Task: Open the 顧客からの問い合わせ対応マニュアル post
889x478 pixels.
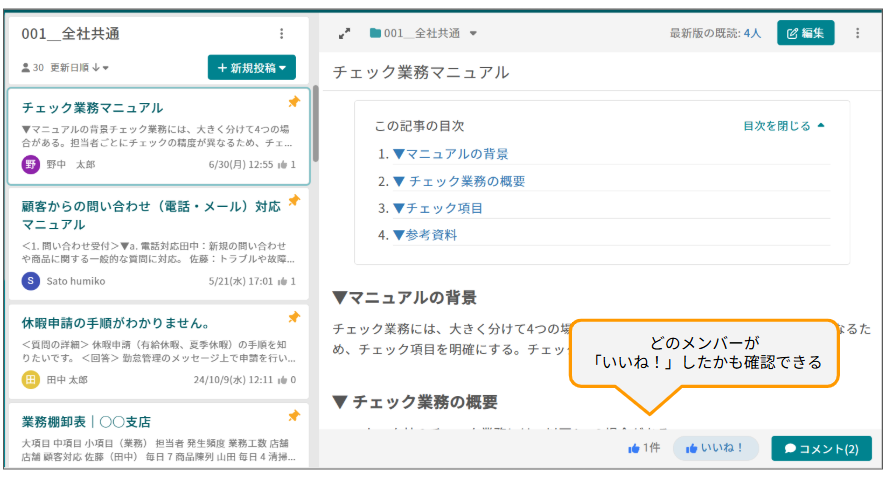Action: tap(150, 215)
